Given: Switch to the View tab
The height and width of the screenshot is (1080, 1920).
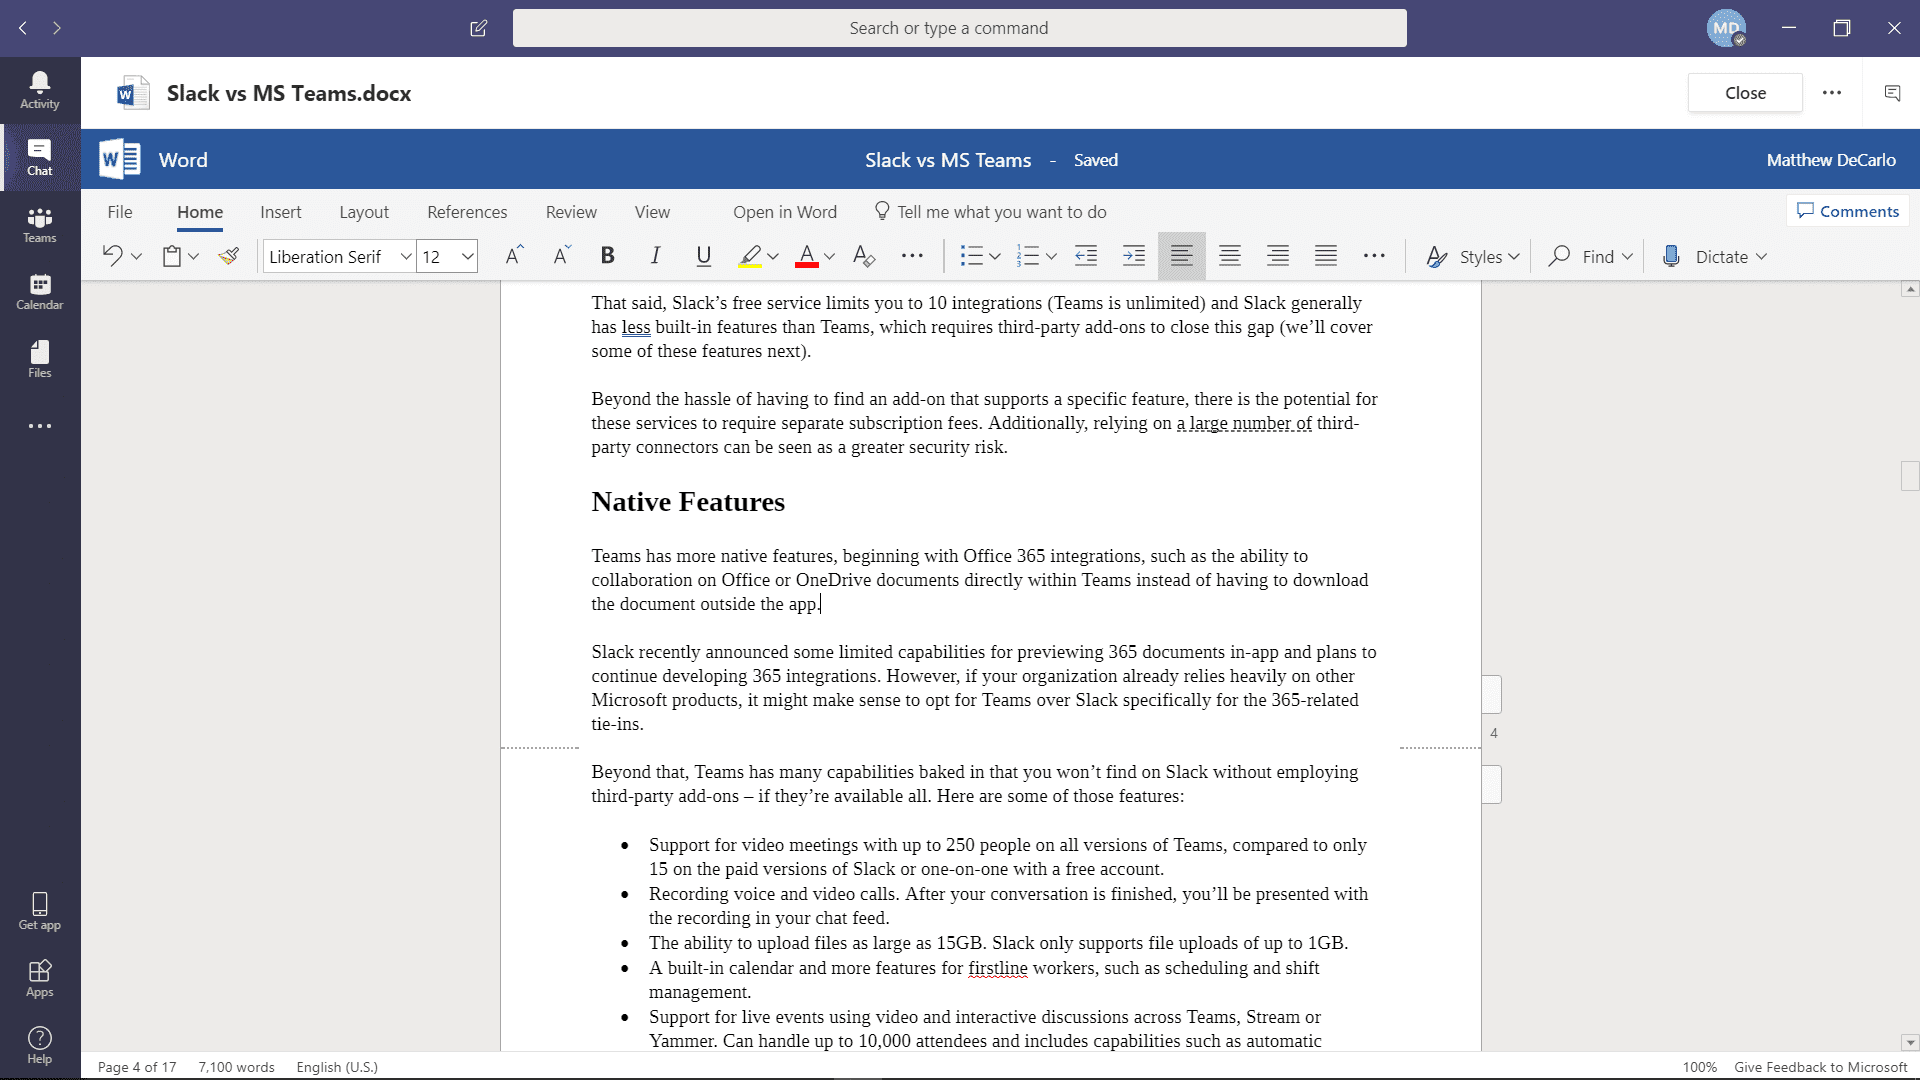Looking at the screenshot, I should point(652,212).
